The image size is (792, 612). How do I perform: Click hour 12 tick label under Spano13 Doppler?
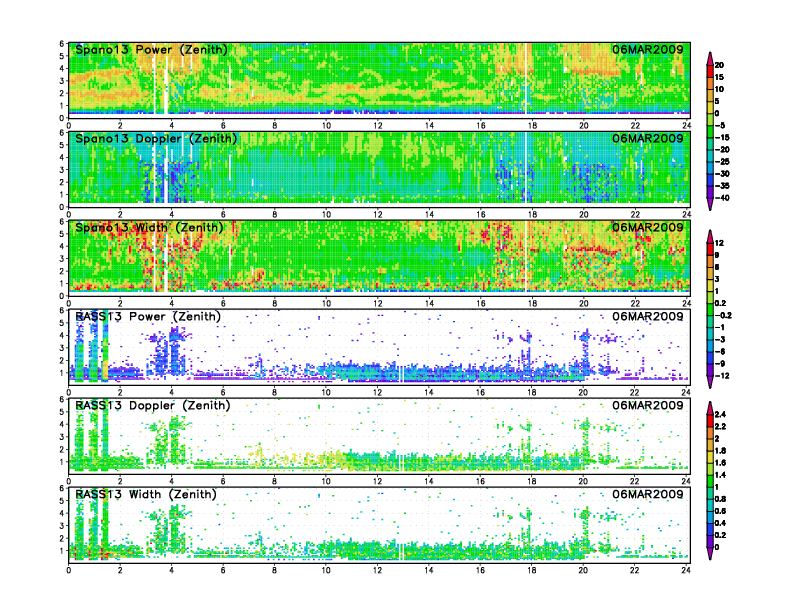point(377,215)
